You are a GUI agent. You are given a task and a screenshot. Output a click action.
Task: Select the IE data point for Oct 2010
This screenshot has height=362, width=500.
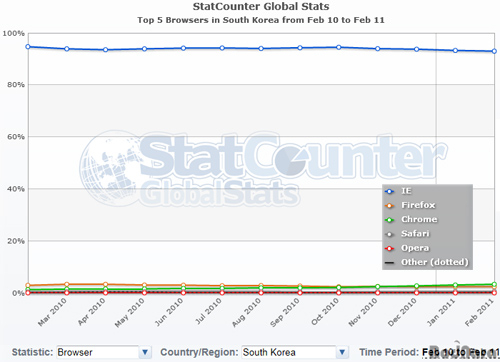tap(339, 47)
